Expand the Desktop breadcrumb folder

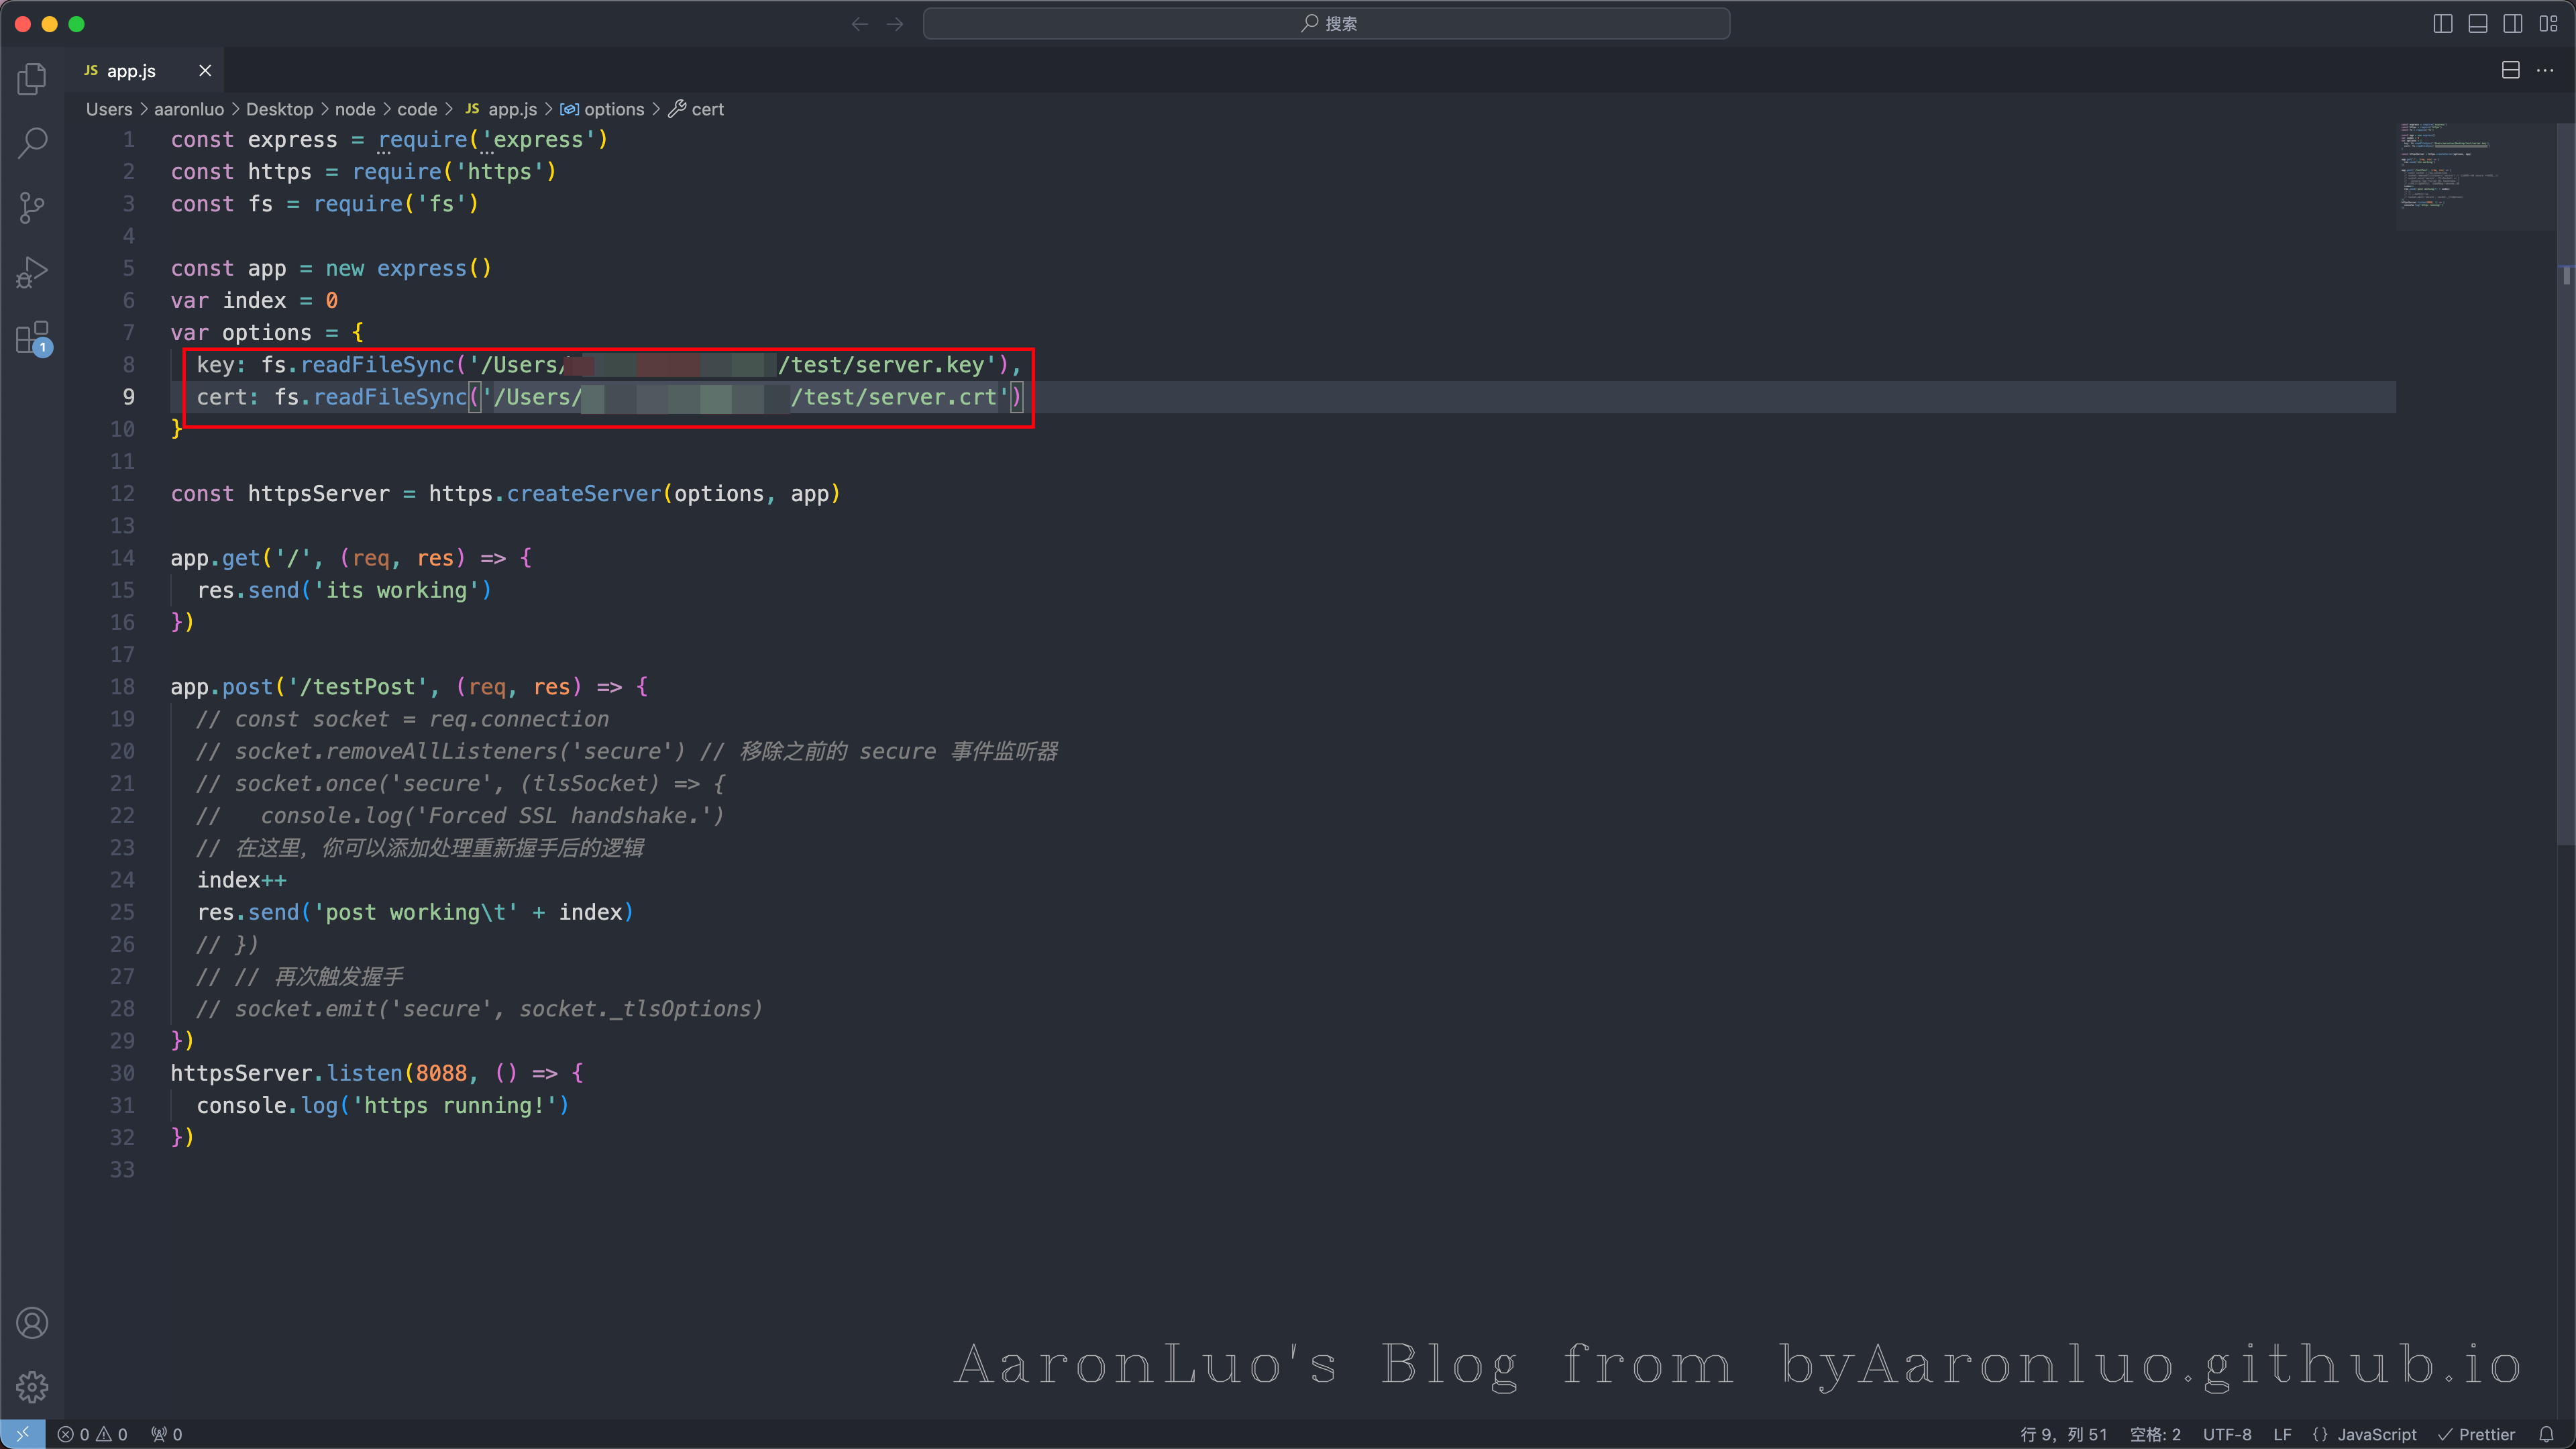pos(279,109)
